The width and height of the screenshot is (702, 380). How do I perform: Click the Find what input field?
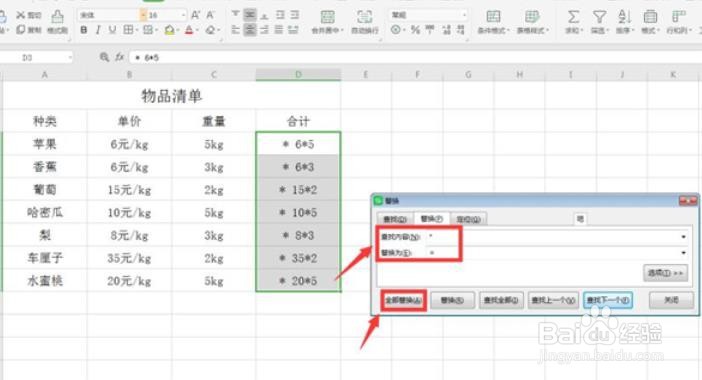(557, 236)
